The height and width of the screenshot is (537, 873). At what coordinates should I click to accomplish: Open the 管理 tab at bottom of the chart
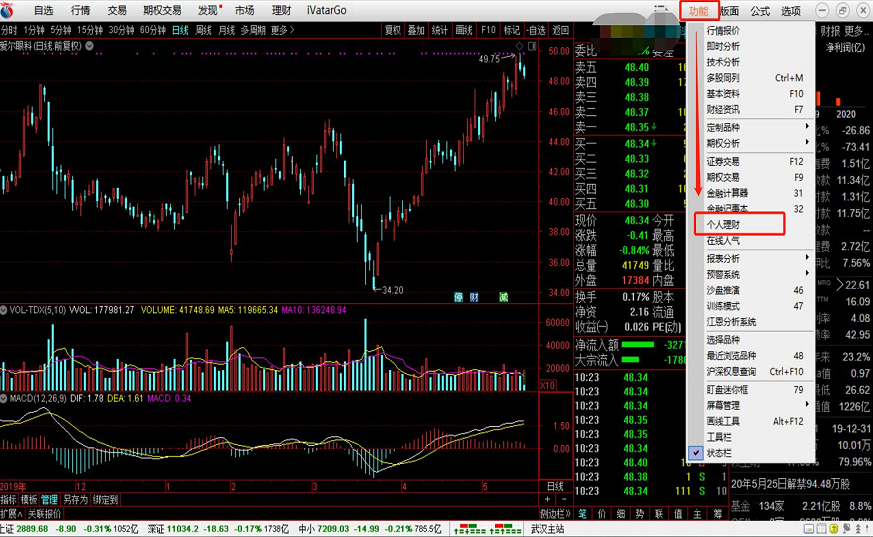click(x=50, y=499)
